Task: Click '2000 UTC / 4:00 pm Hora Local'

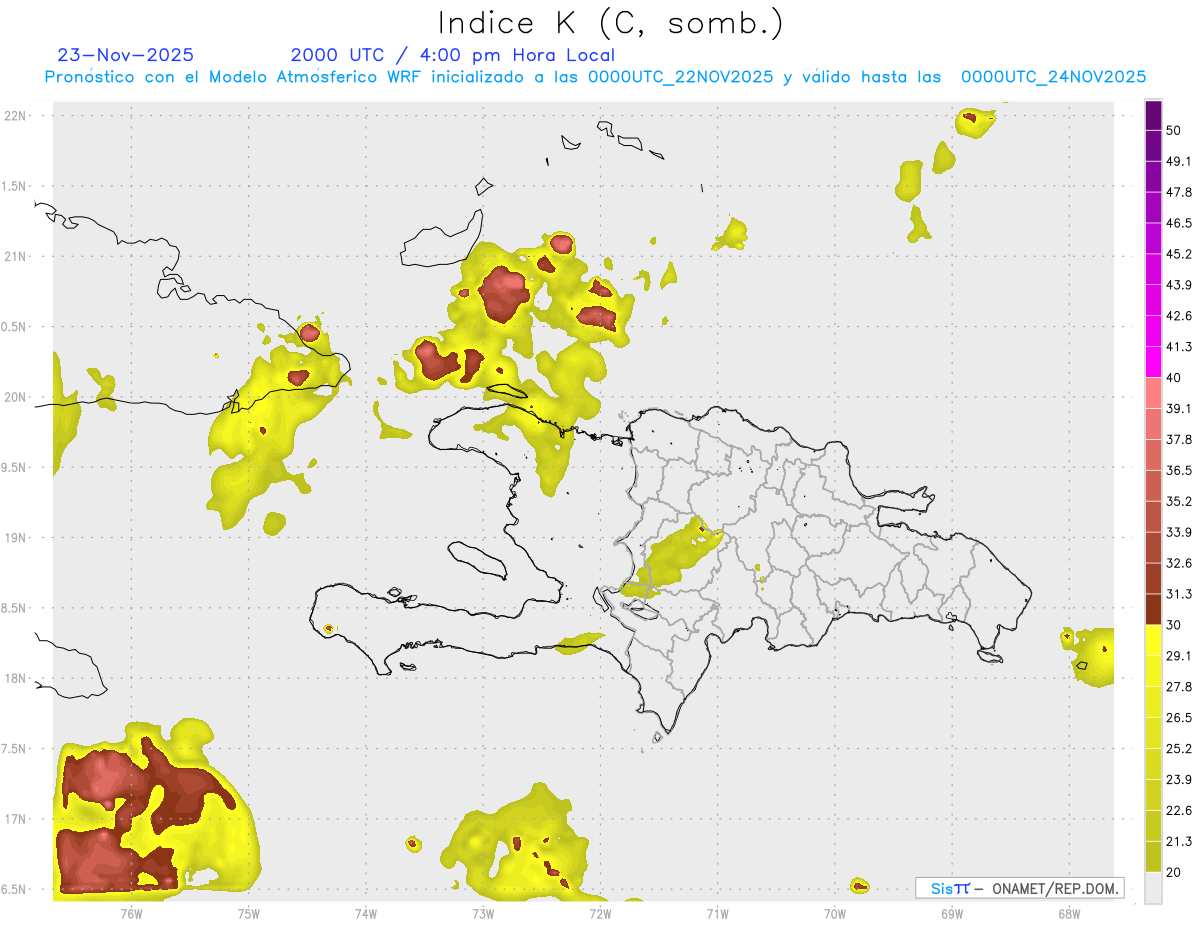Action: [453, 56]
